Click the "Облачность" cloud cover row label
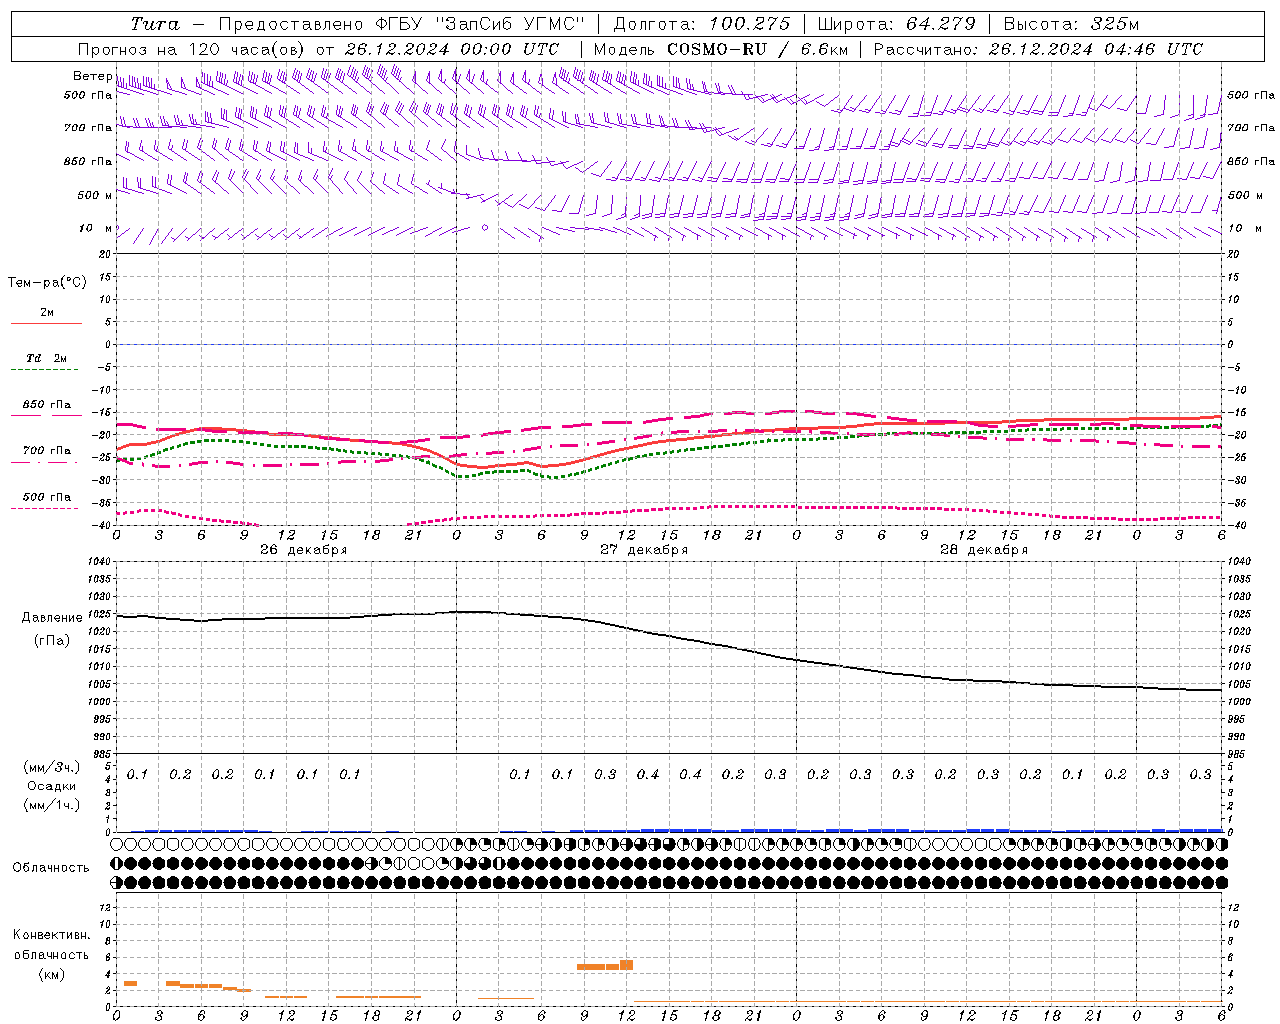1280x1024 pixels. tap(51, 868)
